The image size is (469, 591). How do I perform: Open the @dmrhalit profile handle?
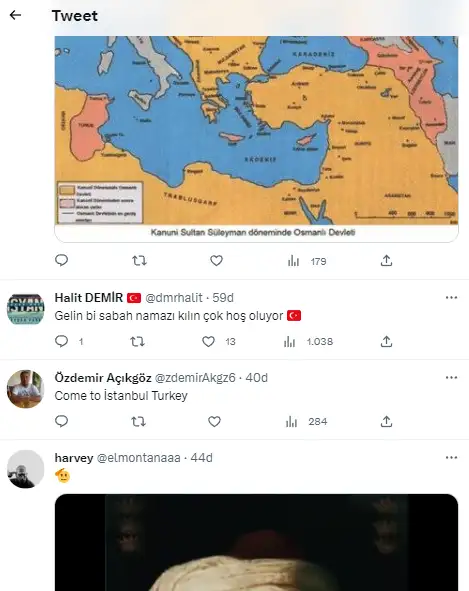click(174, 298)
